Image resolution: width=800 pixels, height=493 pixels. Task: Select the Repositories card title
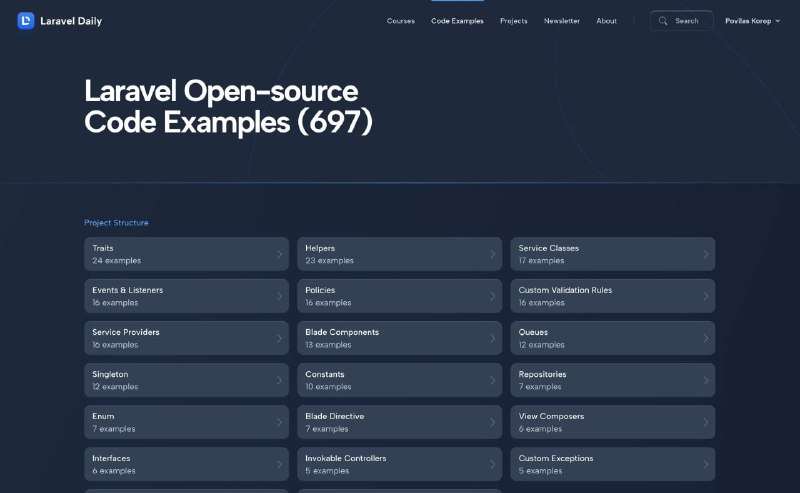542,374
